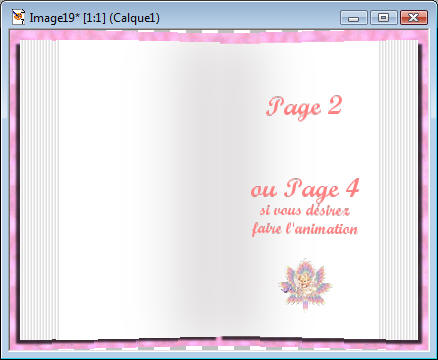Image resolution: width=438 pixels, height=360 pixels.
Task: Click the Image19 title bar text
Action: coord(95,18)
